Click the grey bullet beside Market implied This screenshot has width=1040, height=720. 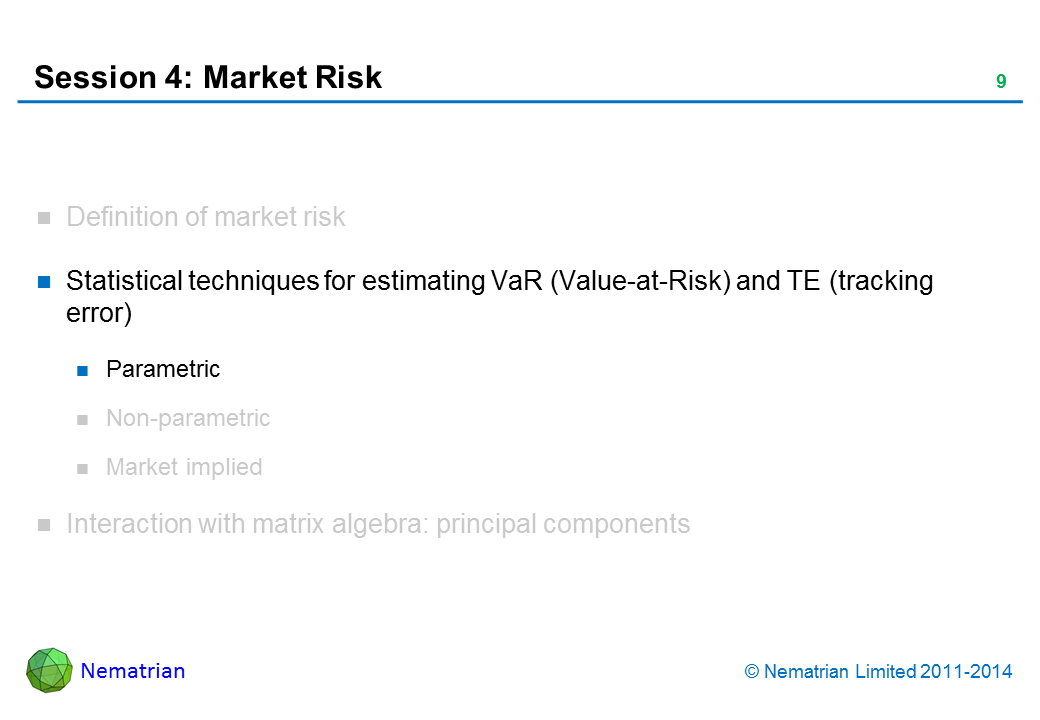[84, 468]
